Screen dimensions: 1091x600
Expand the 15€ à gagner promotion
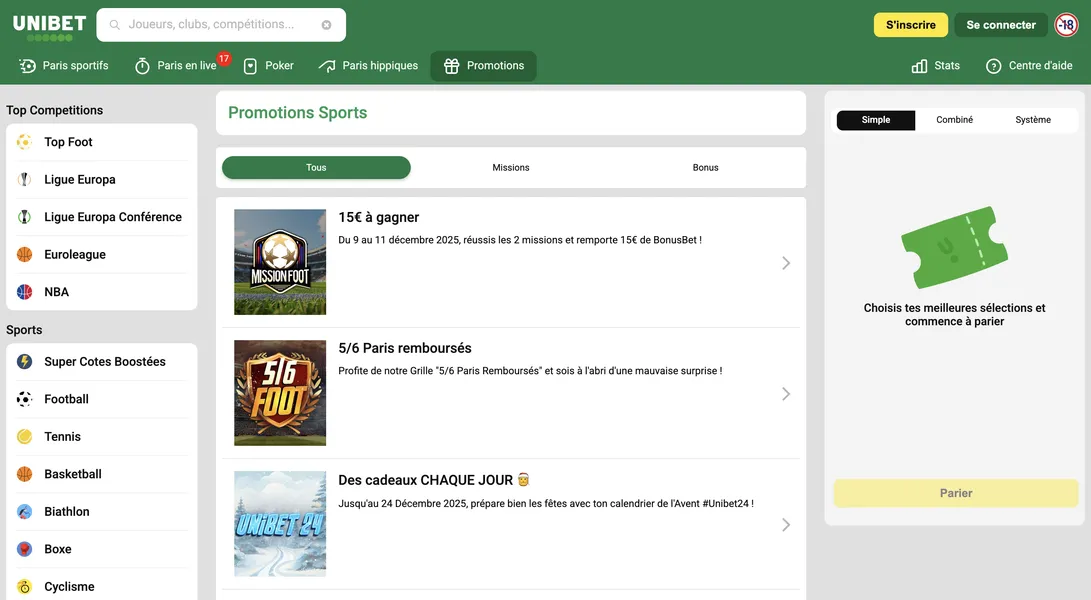(x=786, y=262)
